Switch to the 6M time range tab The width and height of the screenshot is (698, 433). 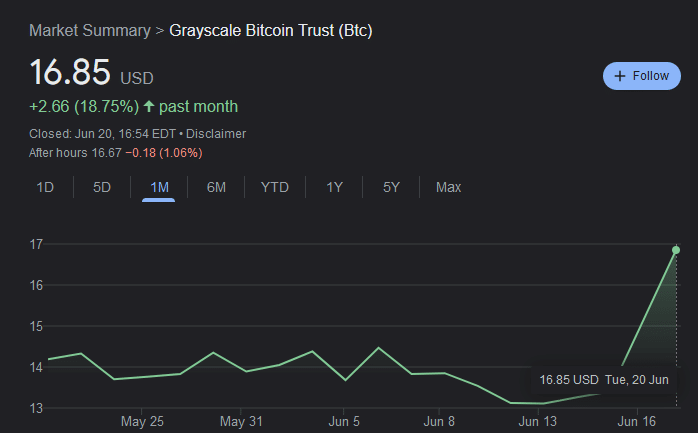tap(216, 187)
